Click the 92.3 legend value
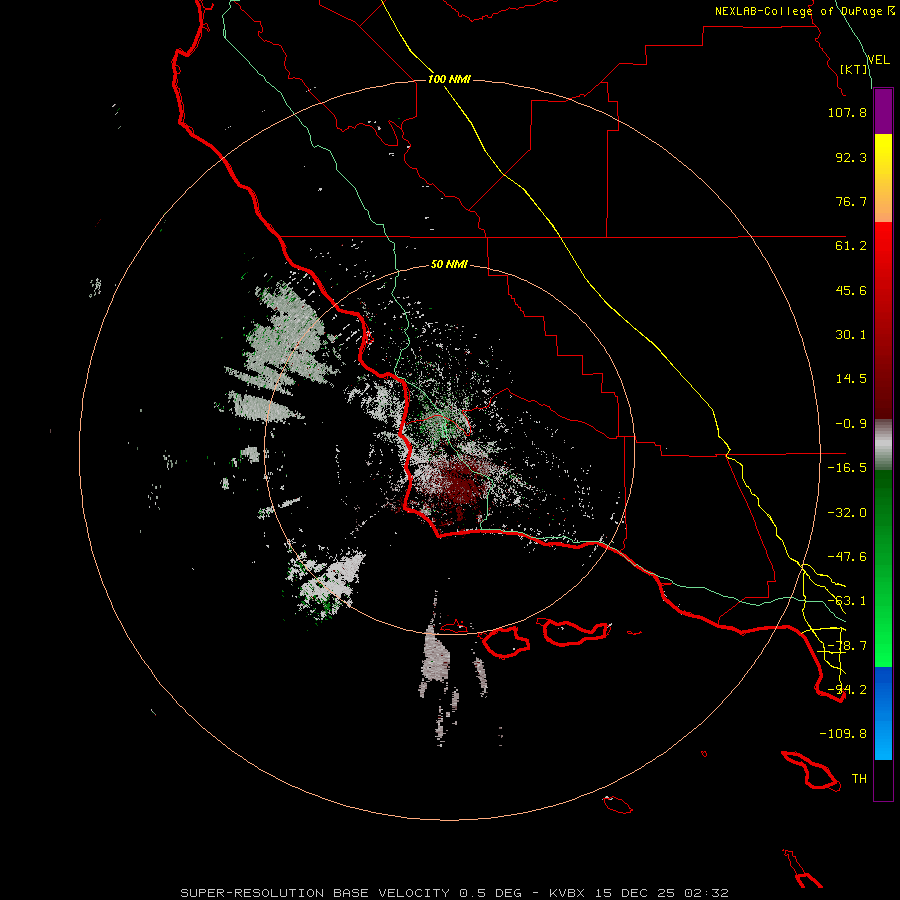900x900 pixels. (851, 157)
